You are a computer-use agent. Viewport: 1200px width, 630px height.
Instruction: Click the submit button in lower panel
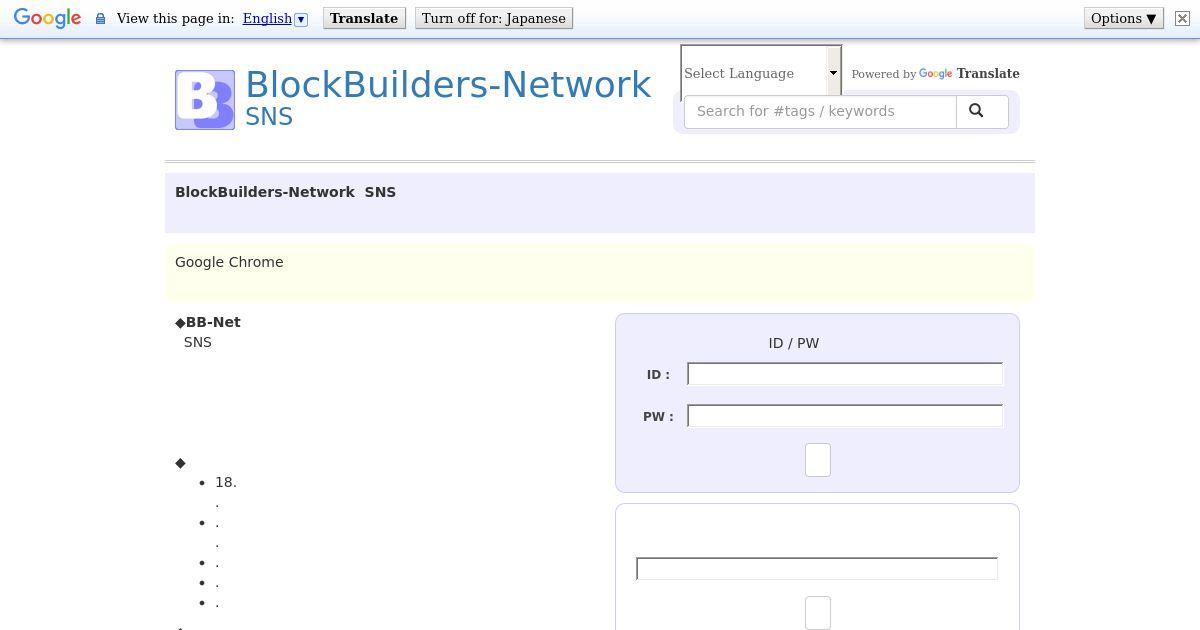tap(818, 613)
